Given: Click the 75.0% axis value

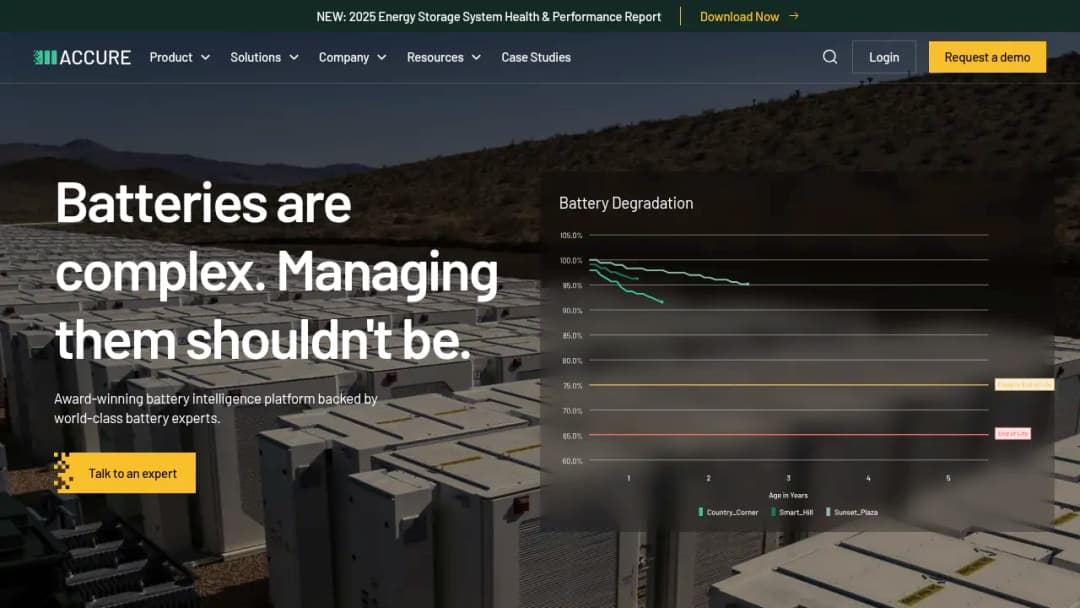Looking at the screenshot, I should point(572,386).
